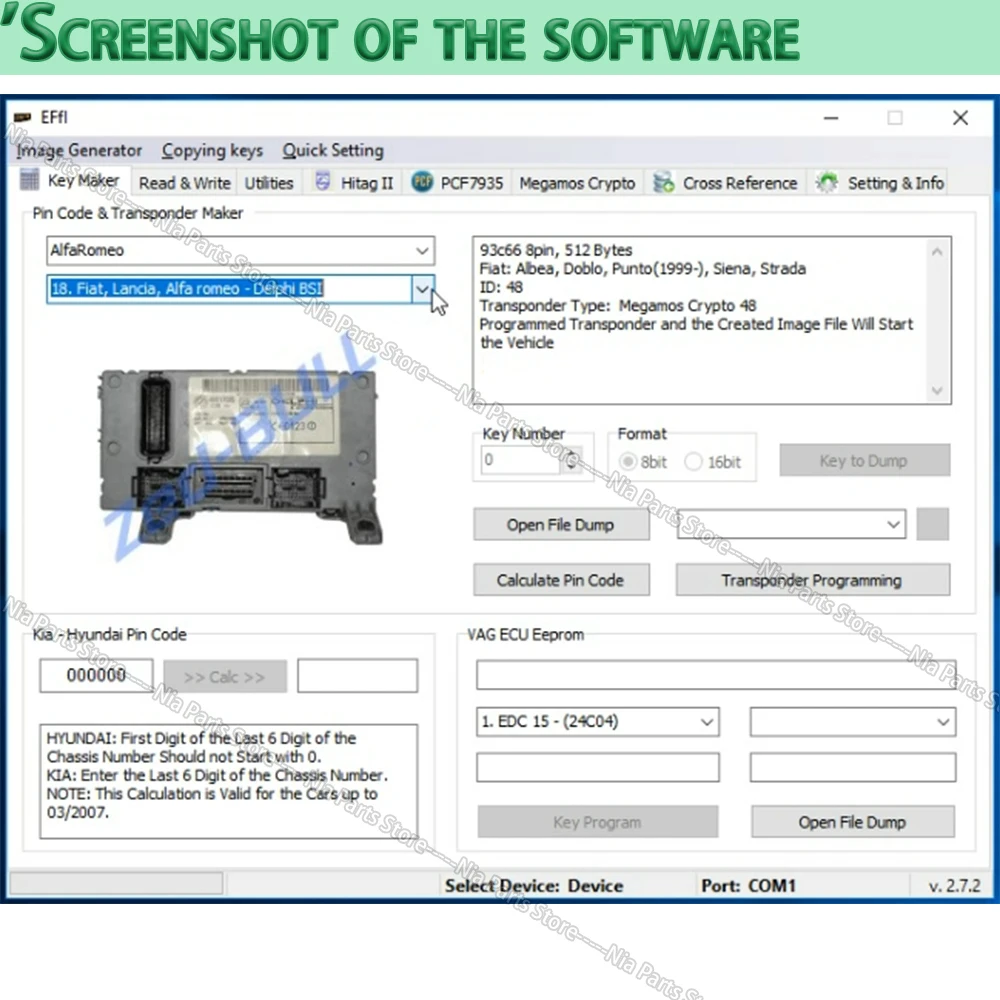This screenshot has width=1000, height=1000.
Task: Switch to the Read & Write tab
Action: 184,183
